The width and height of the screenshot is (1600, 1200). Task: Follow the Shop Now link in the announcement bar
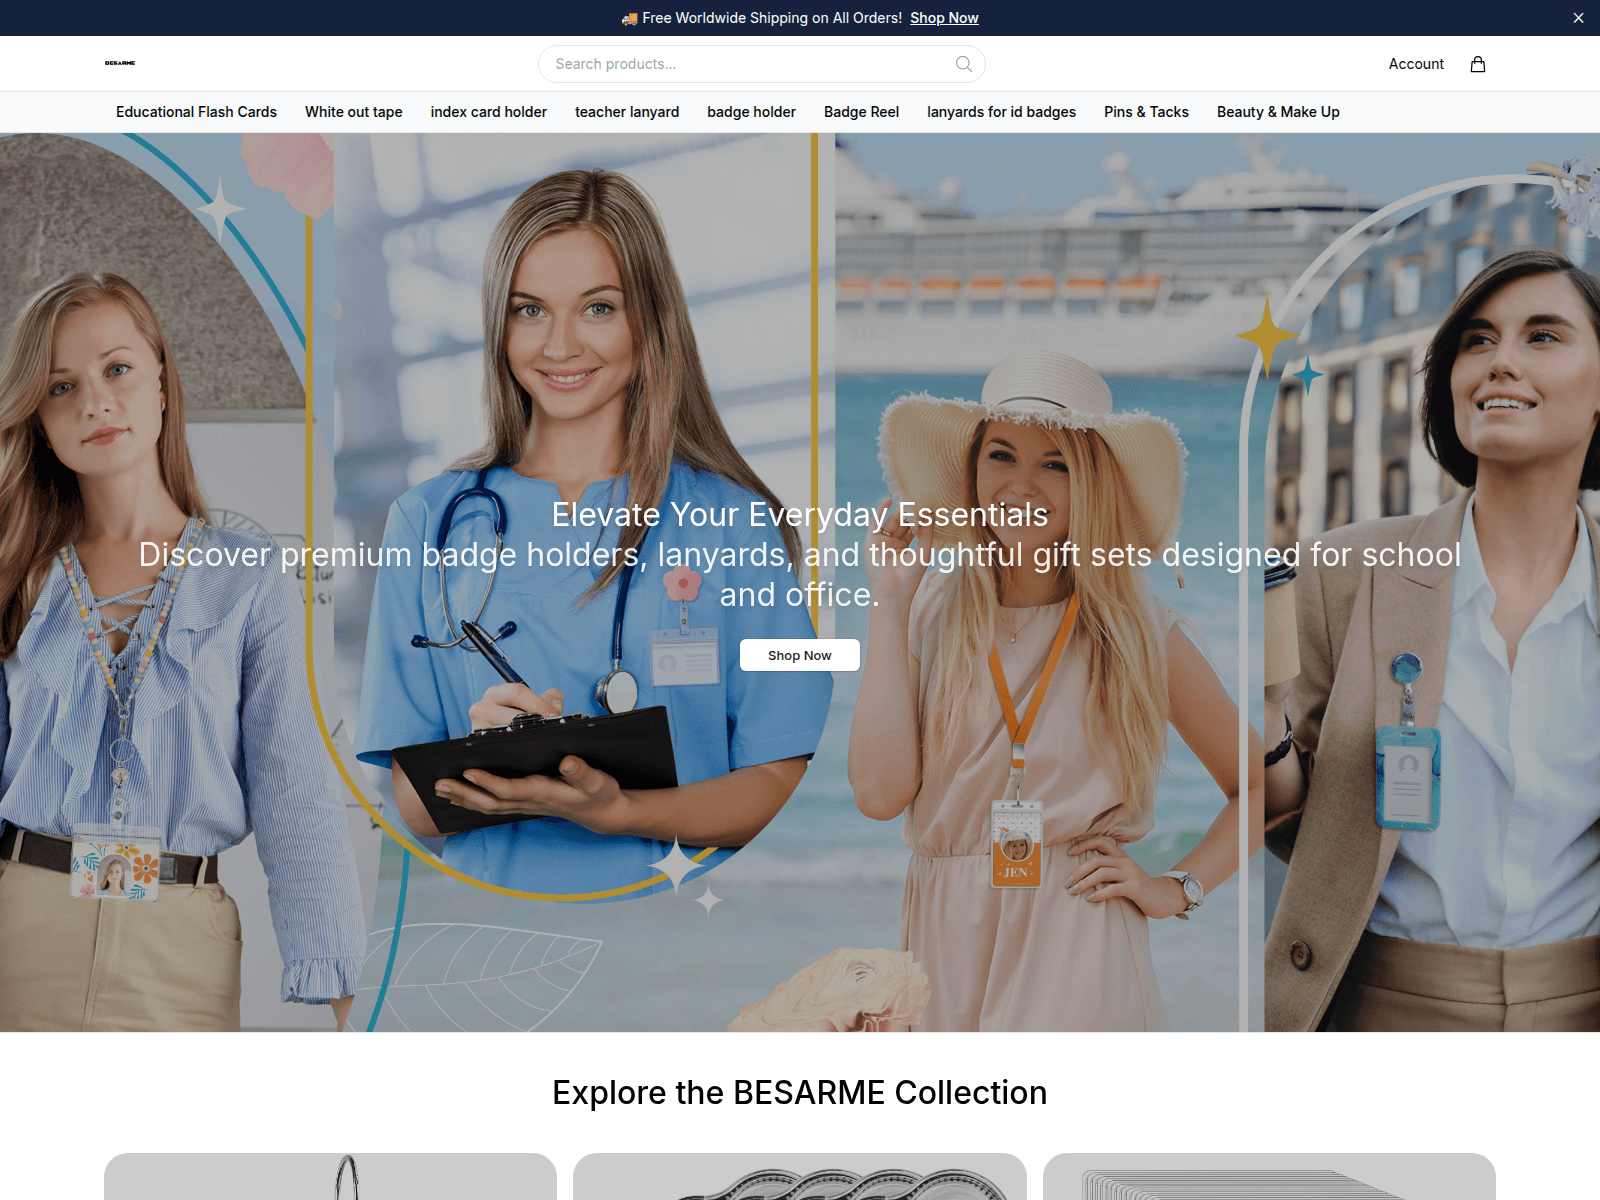click(944, 18)
